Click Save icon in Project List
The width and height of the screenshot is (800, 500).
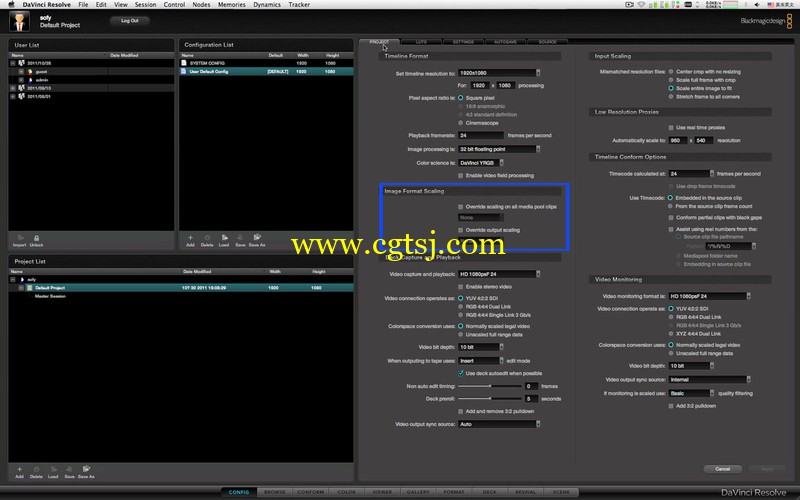pyautogui.click(x=69, y=469)
